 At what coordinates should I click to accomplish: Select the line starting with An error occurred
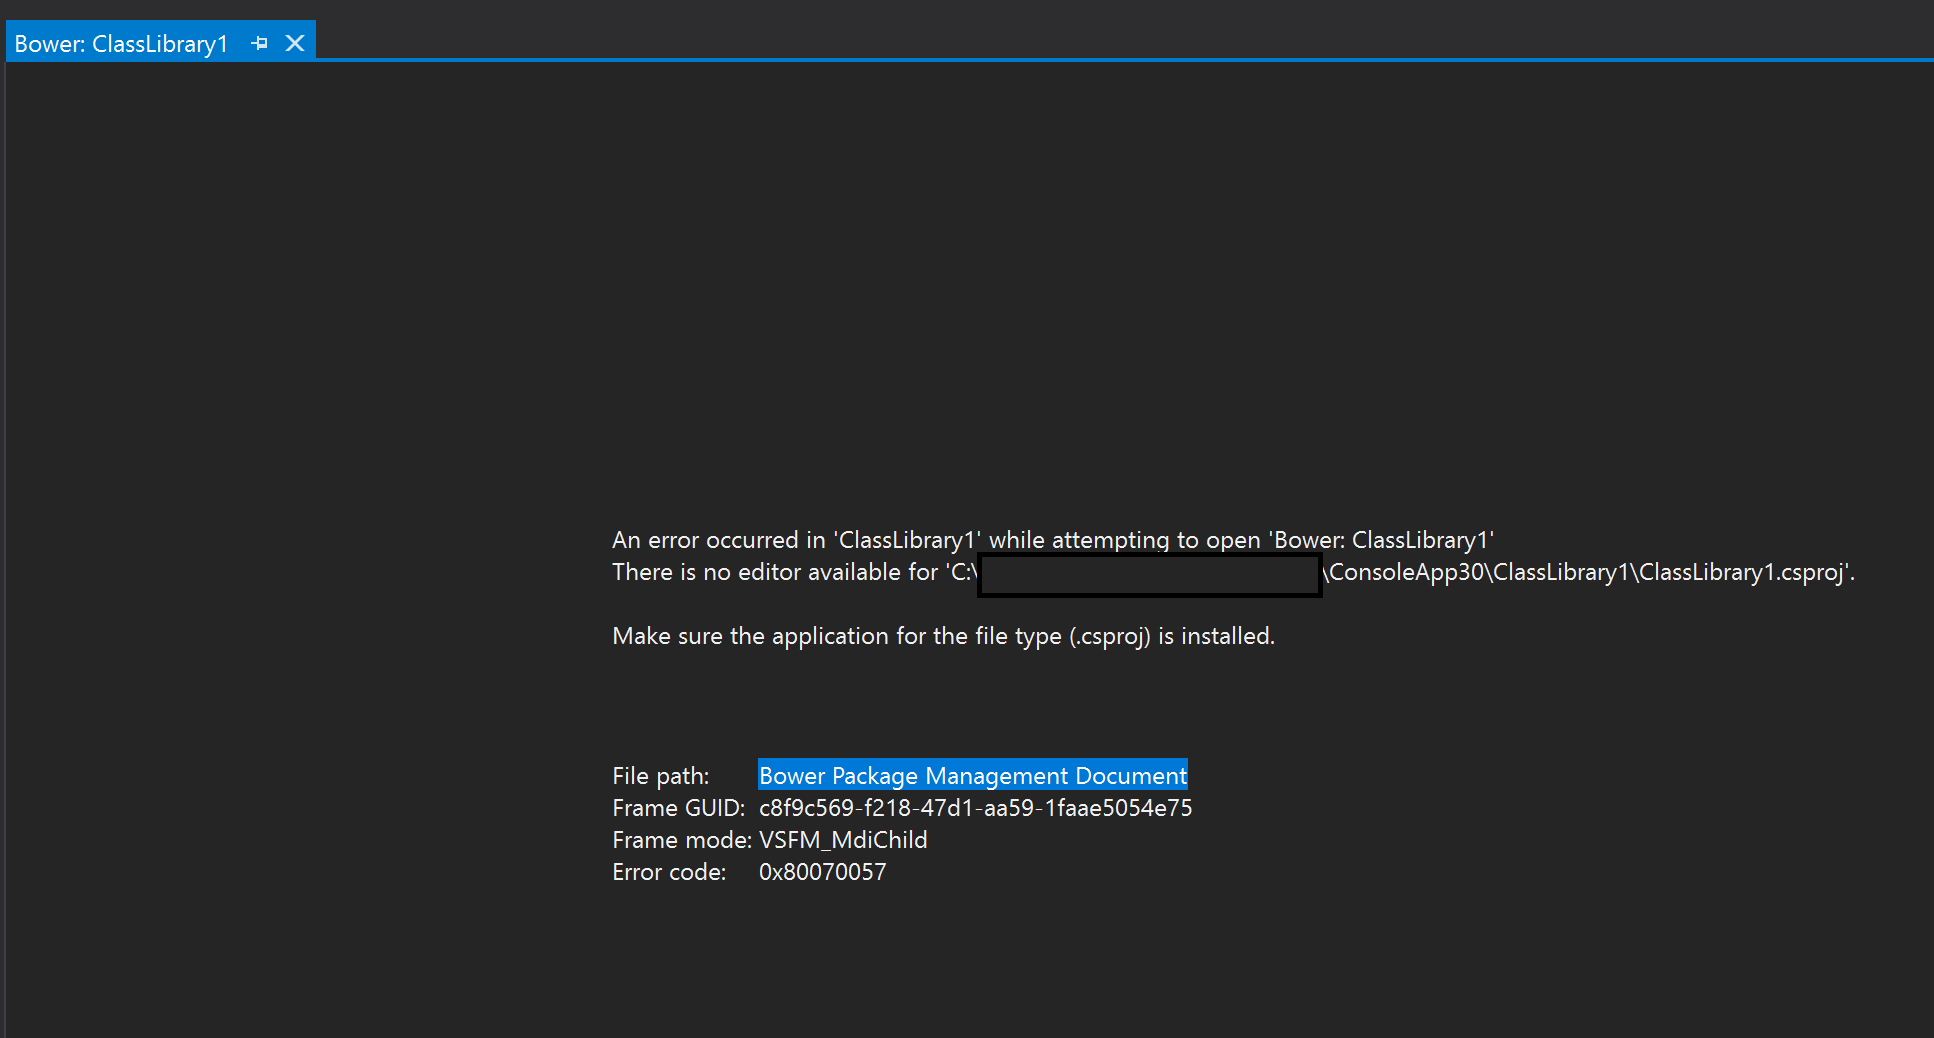[x=1053, y=539]
